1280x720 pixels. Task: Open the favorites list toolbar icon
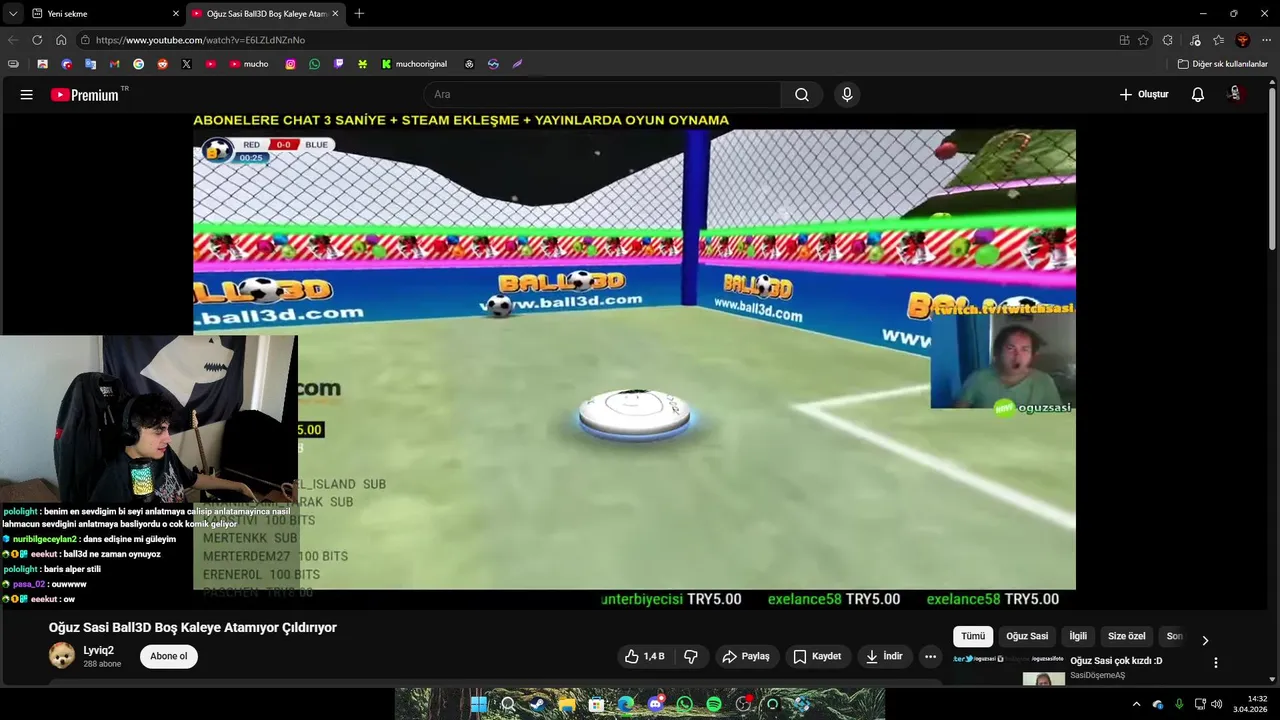[x=1219, y=40]
